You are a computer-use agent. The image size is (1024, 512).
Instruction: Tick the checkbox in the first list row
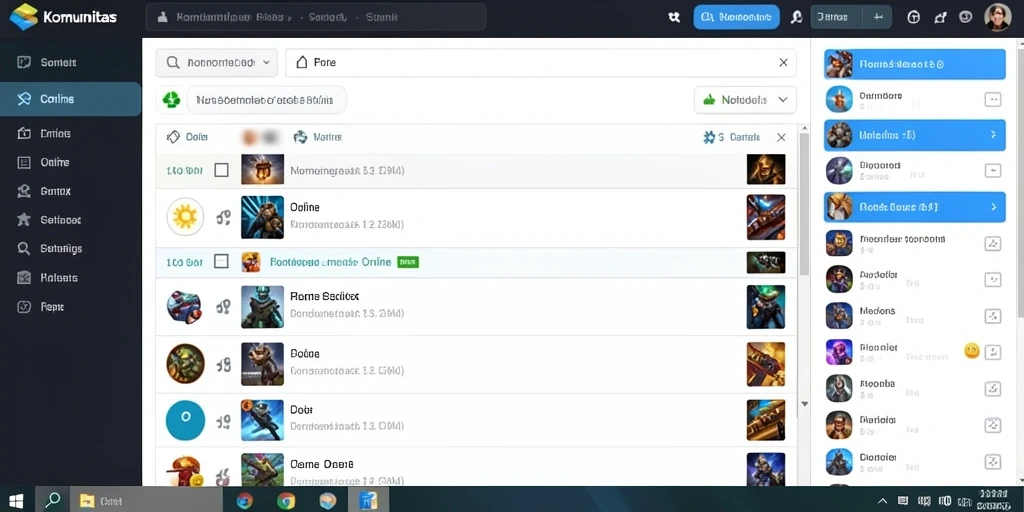(221, 170)
